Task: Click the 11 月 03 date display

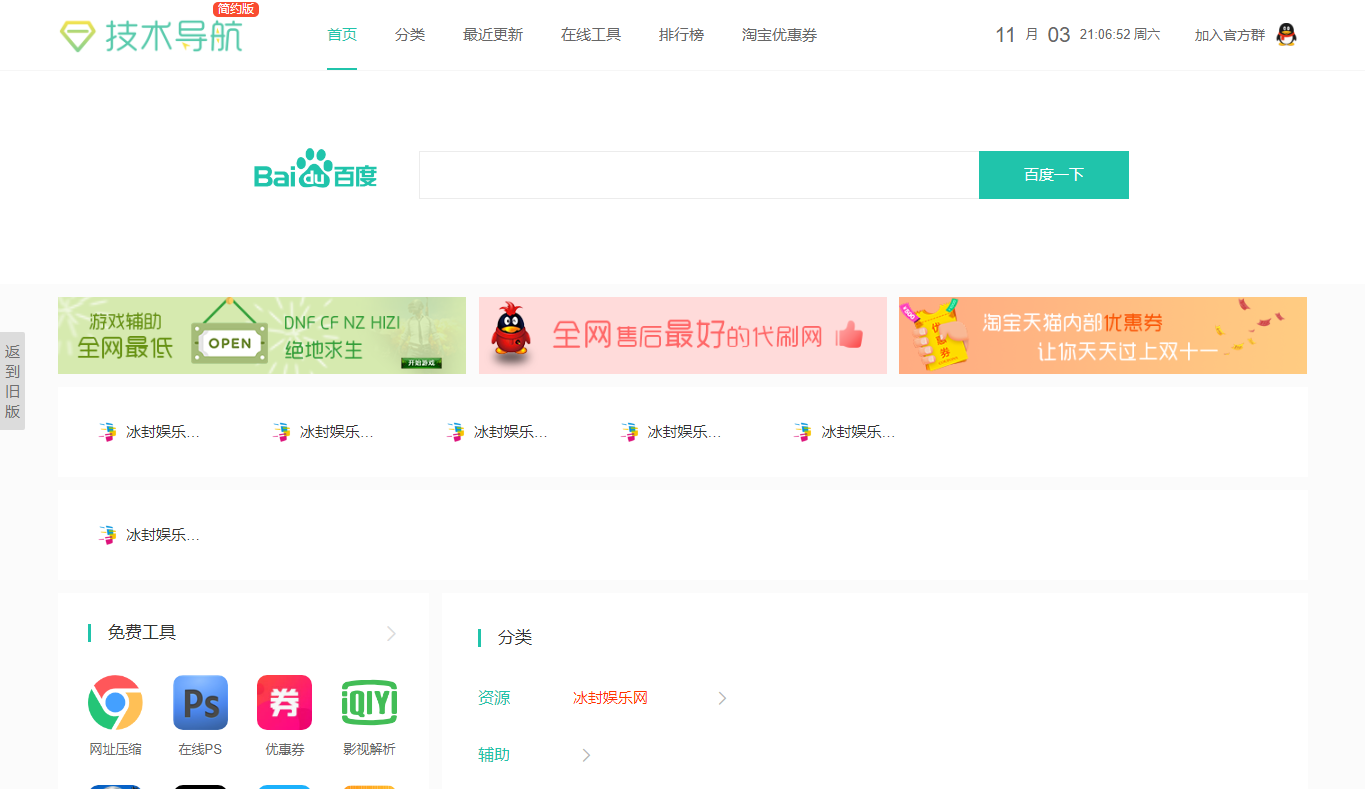Action: click(1033, 35)
